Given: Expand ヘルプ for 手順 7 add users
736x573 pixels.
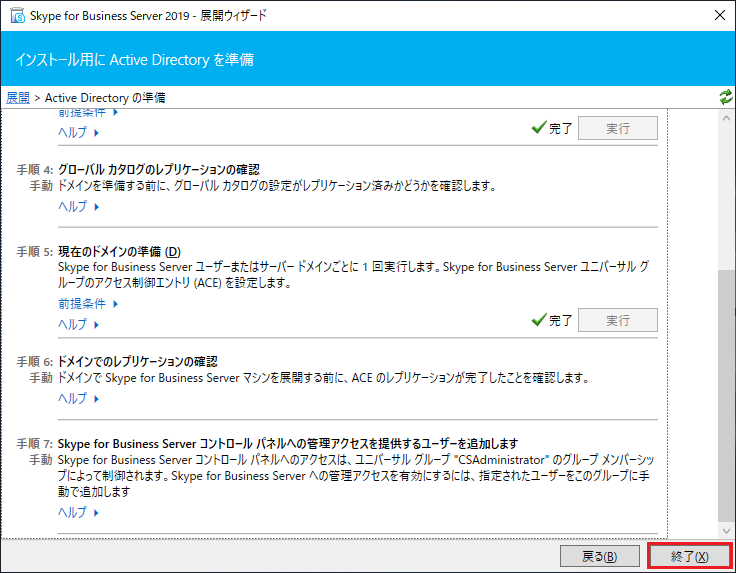Looking at the screenshot, I should click(78, 512).
